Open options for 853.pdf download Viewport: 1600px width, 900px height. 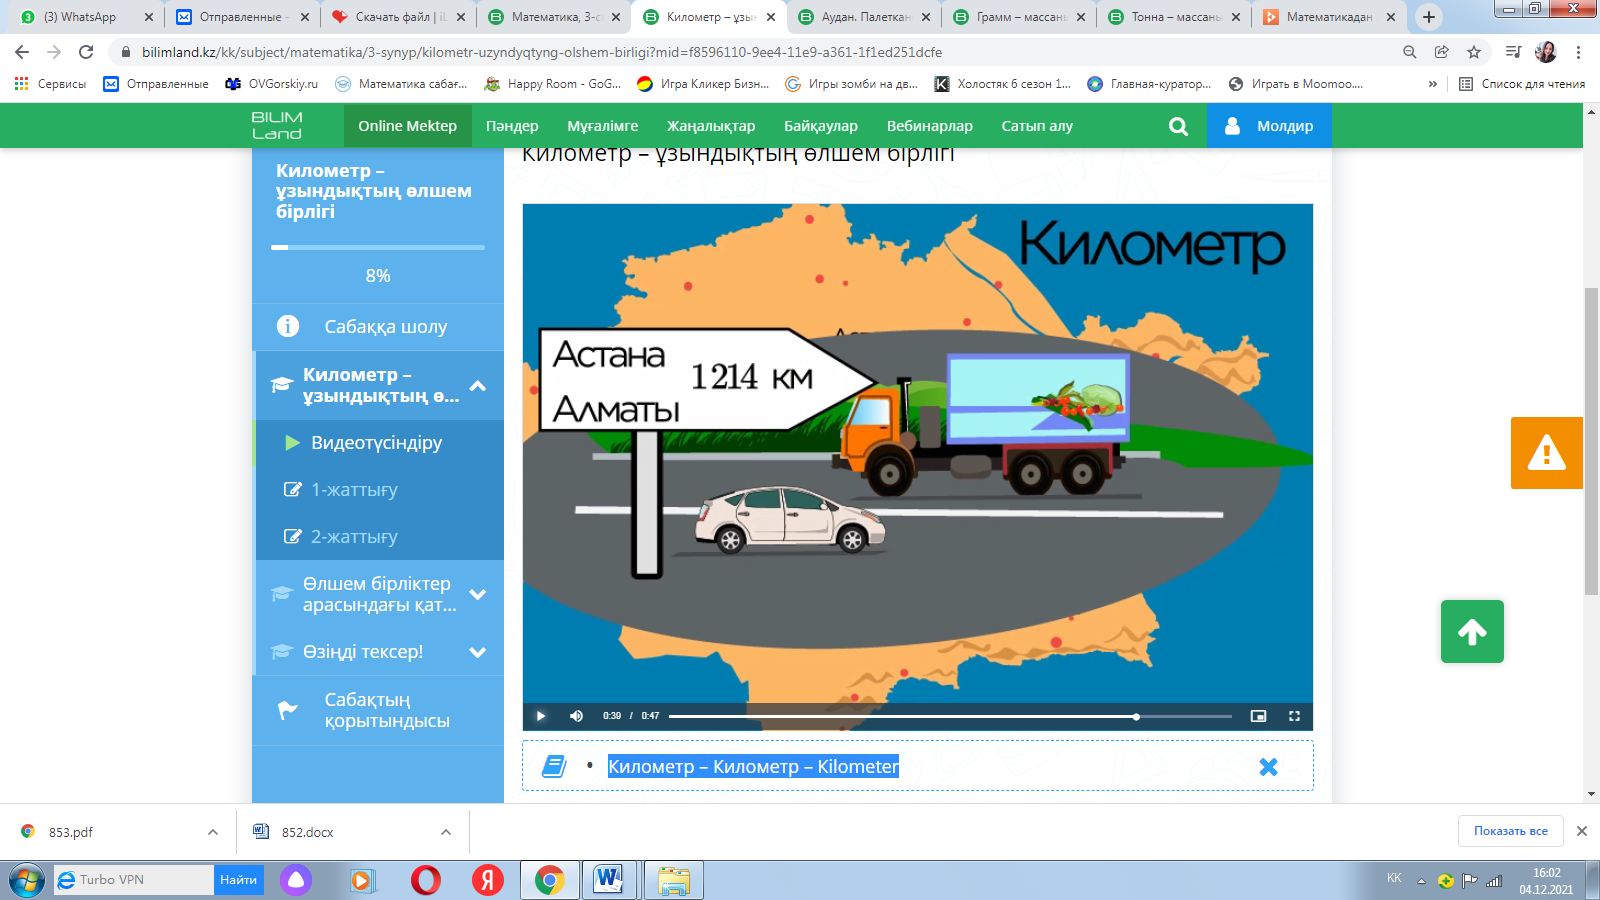pyautogui.click(x=213, y=832)
